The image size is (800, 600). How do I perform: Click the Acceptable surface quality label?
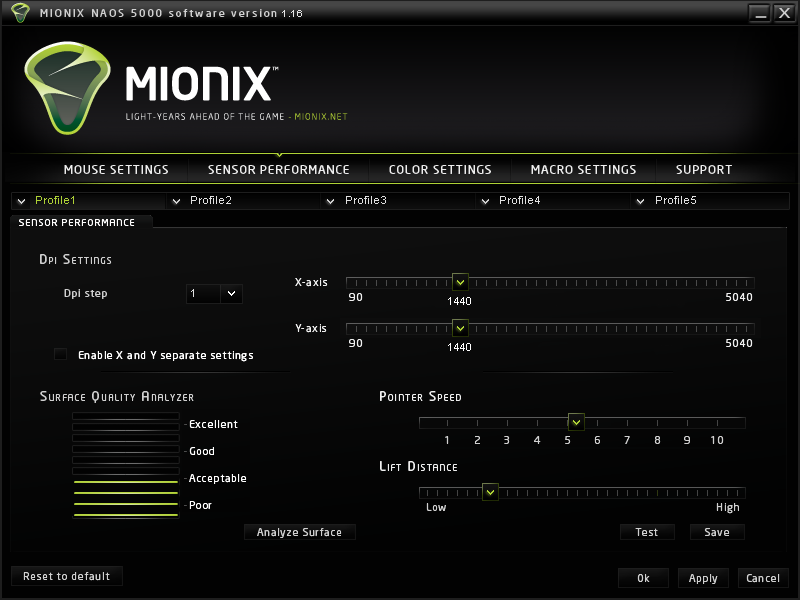pyautogui.click(x=218, y=478)
